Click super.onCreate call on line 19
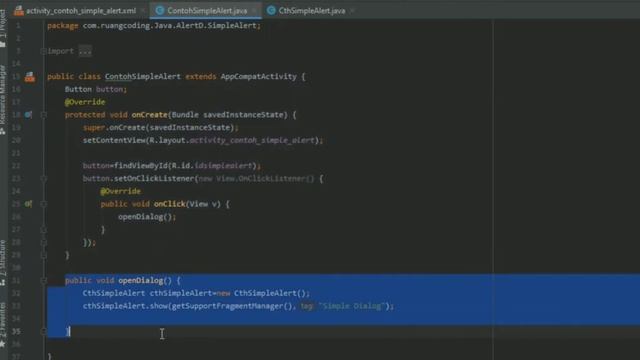The image size is (640, 360). point(160,128)
